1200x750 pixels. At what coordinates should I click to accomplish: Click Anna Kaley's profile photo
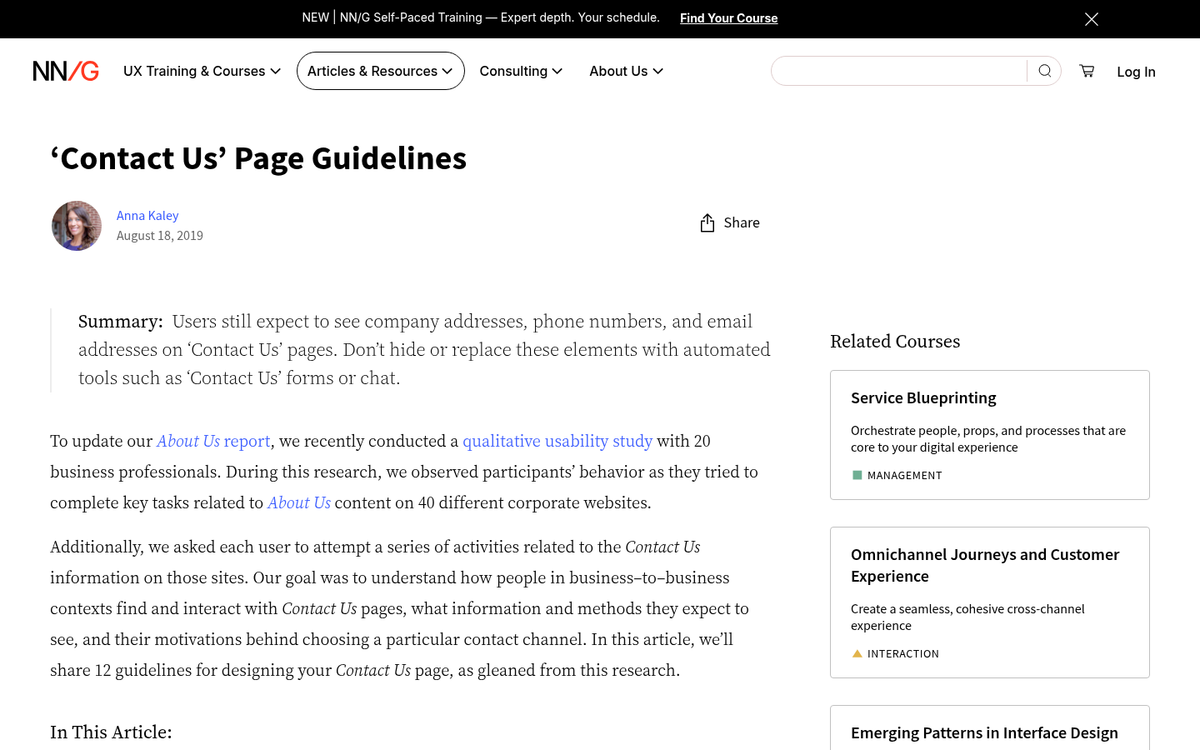coord(76,225)
